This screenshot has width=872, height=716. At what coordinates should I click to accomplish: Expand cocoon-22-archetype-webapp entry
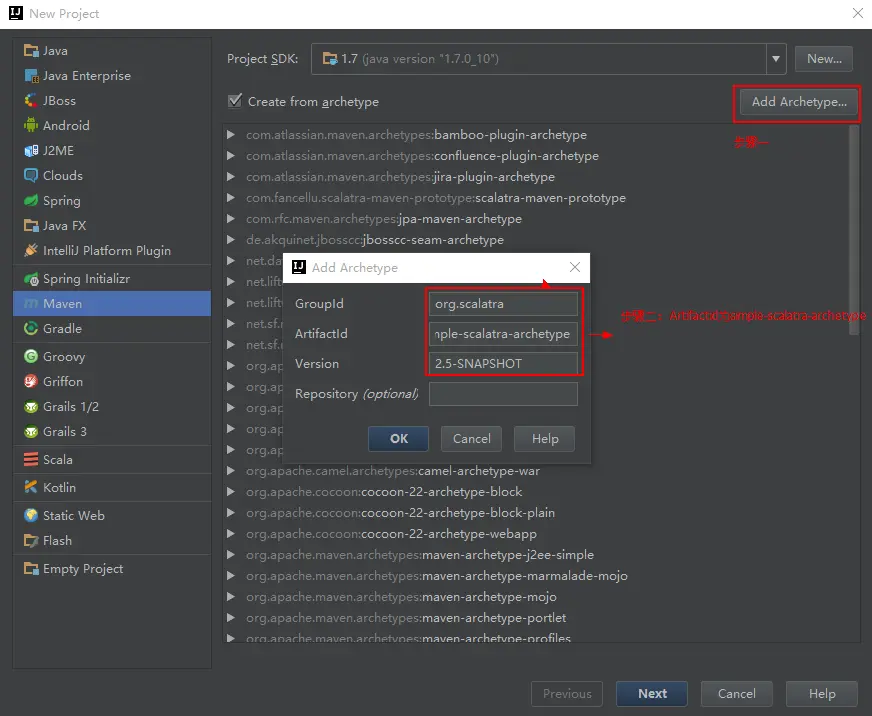click(230, 534)
